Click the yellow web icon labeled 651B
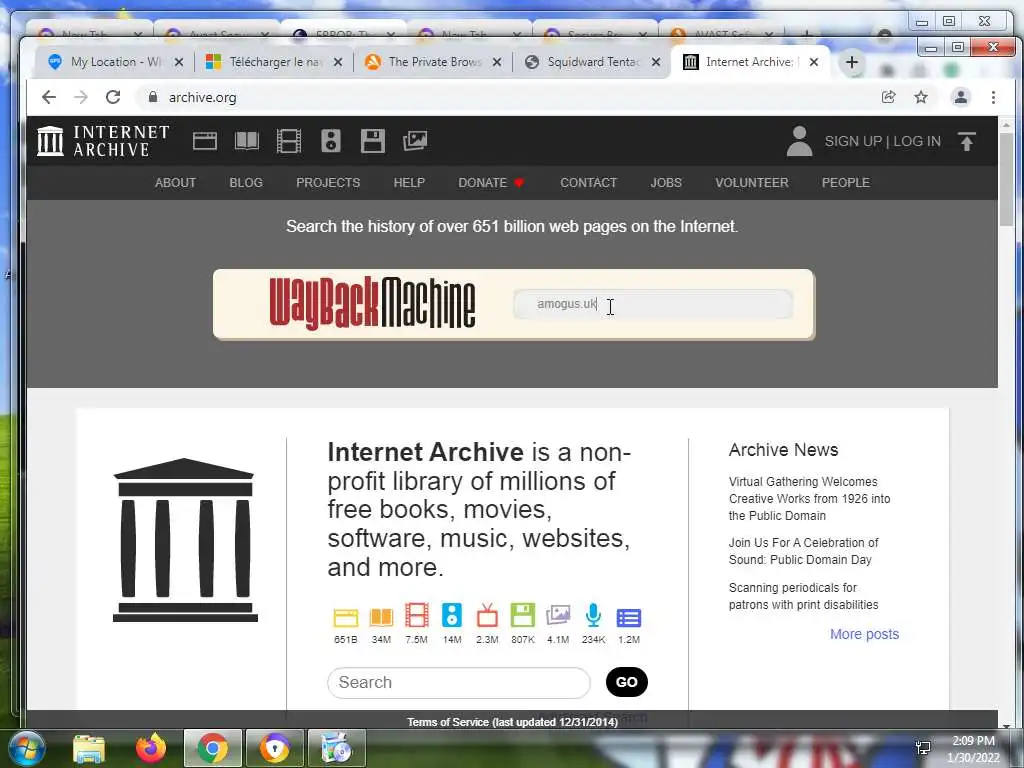The image size is (1024, 768). click(x=345, y=617)
